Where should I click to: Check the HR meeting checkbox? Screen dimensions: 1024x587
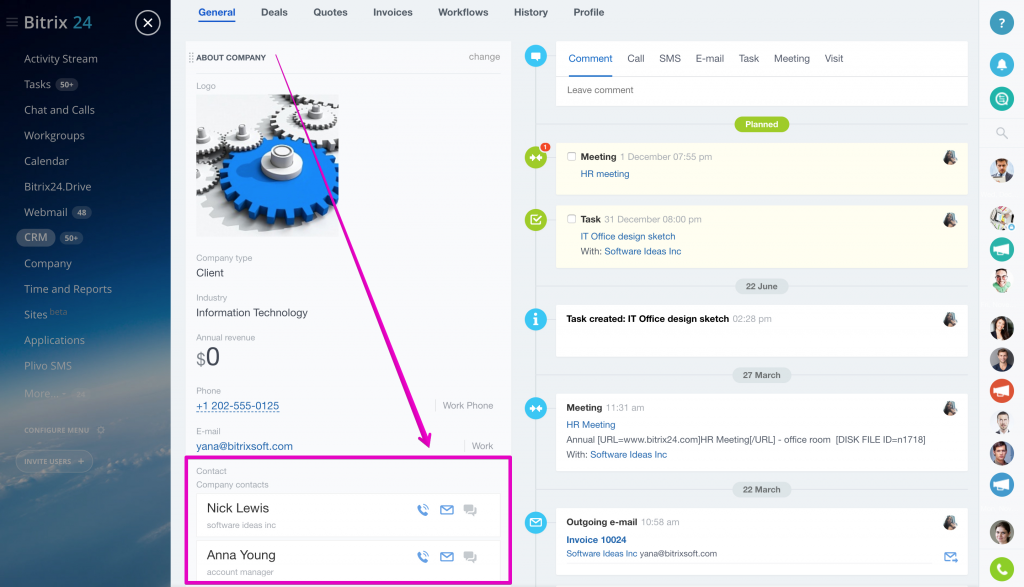pos(571,157)
